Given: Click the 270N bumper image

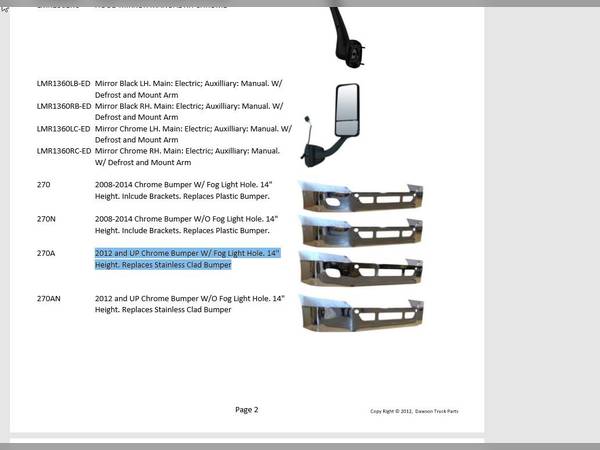Looking at the screenshot, I should click(x=360, y=231).
